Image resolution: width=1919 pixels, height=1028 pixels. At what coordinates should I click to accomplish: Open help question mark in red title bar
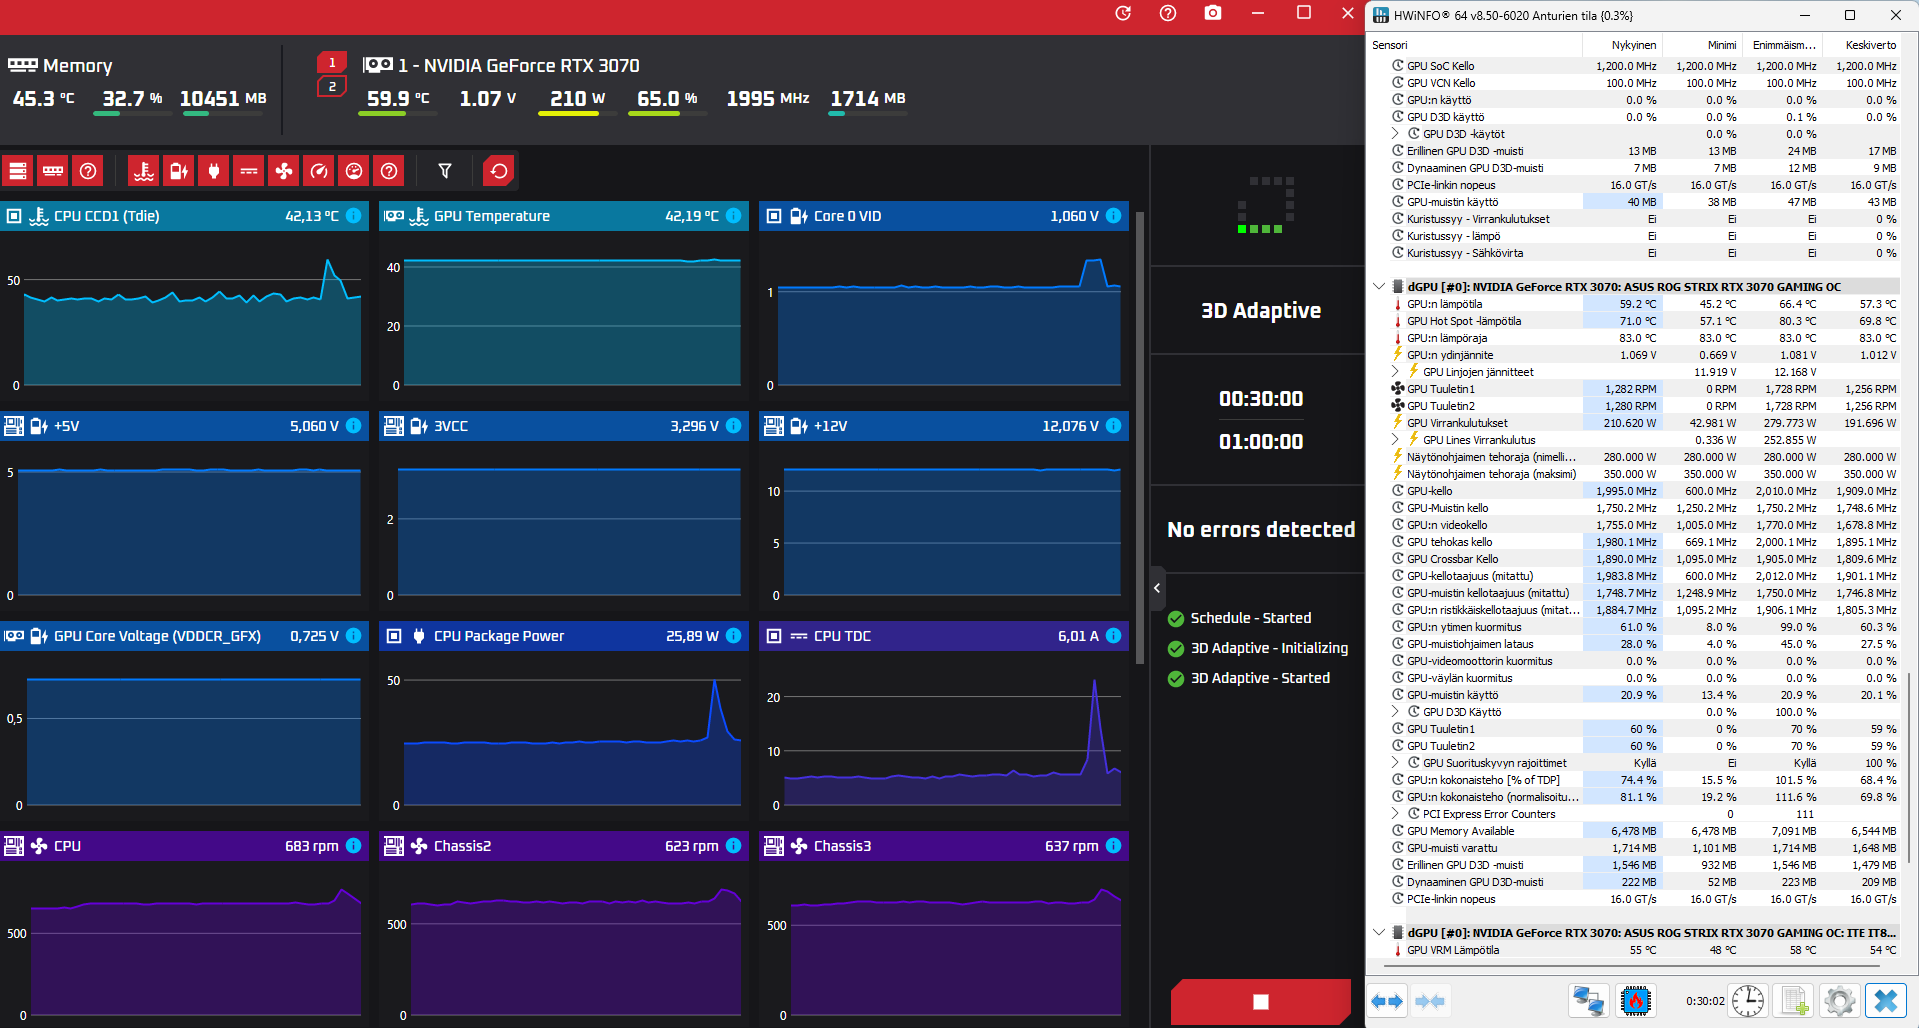(1168, 13)
